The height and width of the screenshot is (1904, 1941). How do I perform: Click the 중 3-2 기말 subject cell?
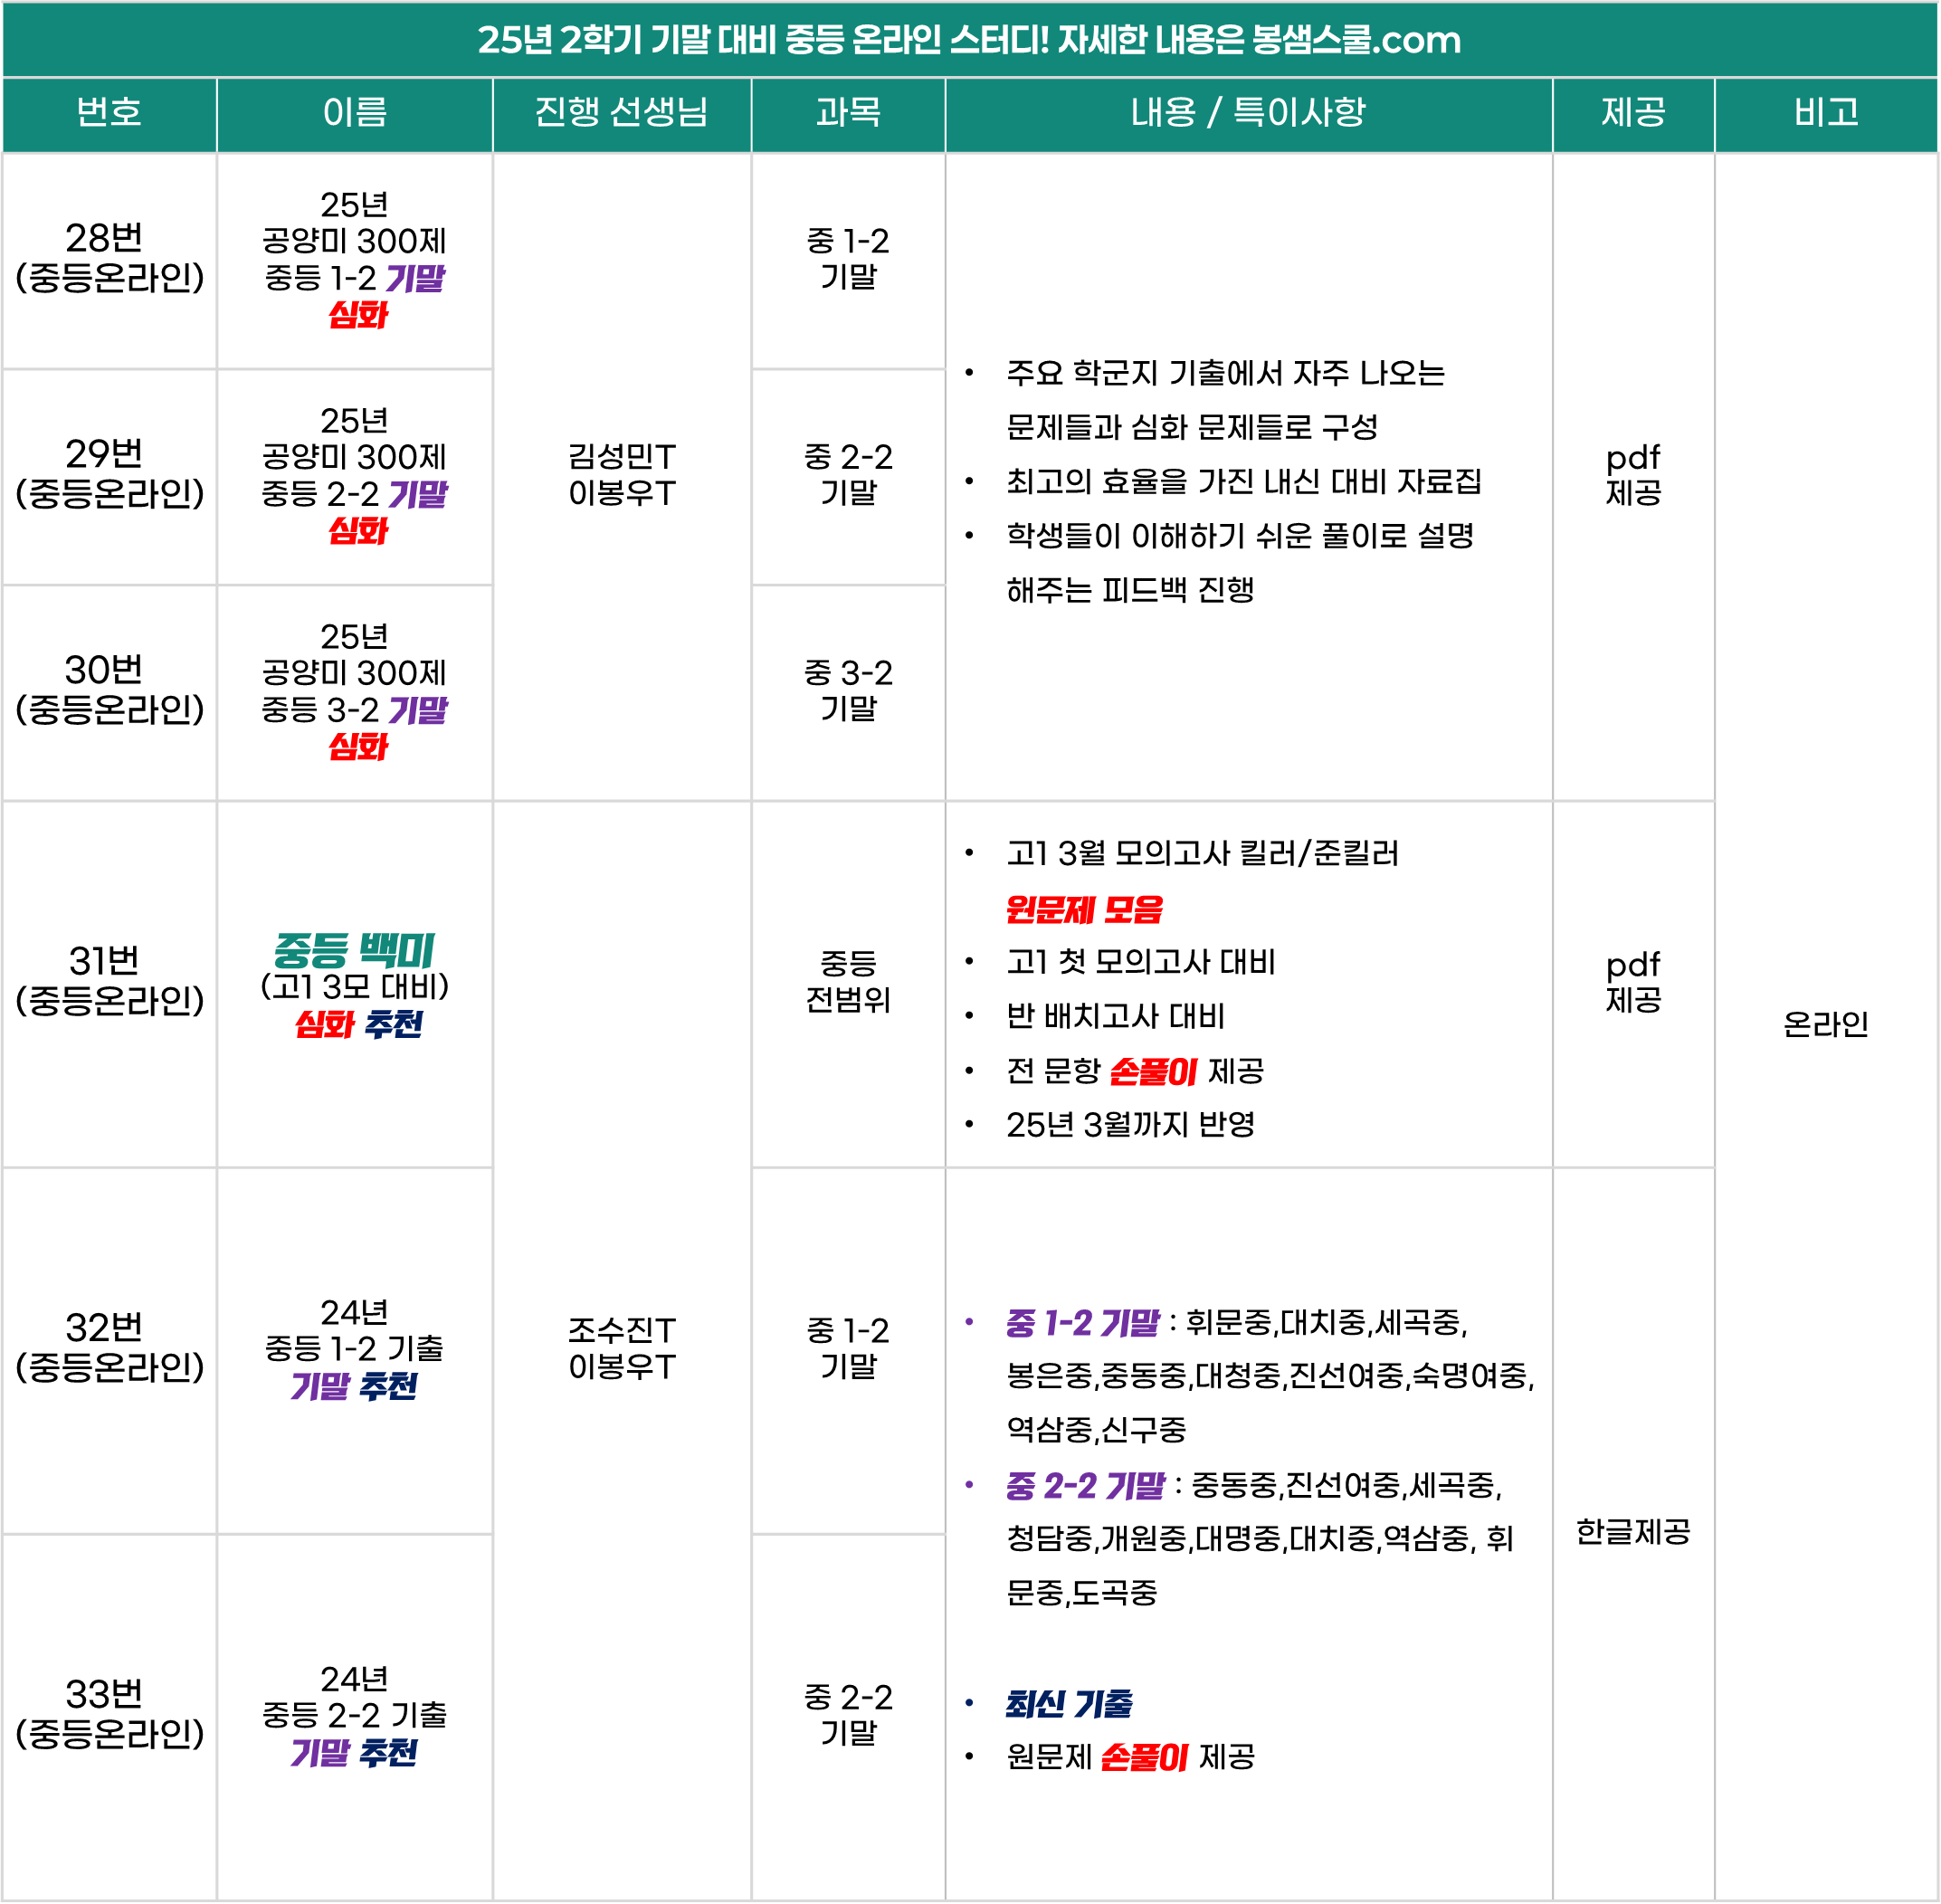pos(848,691)
